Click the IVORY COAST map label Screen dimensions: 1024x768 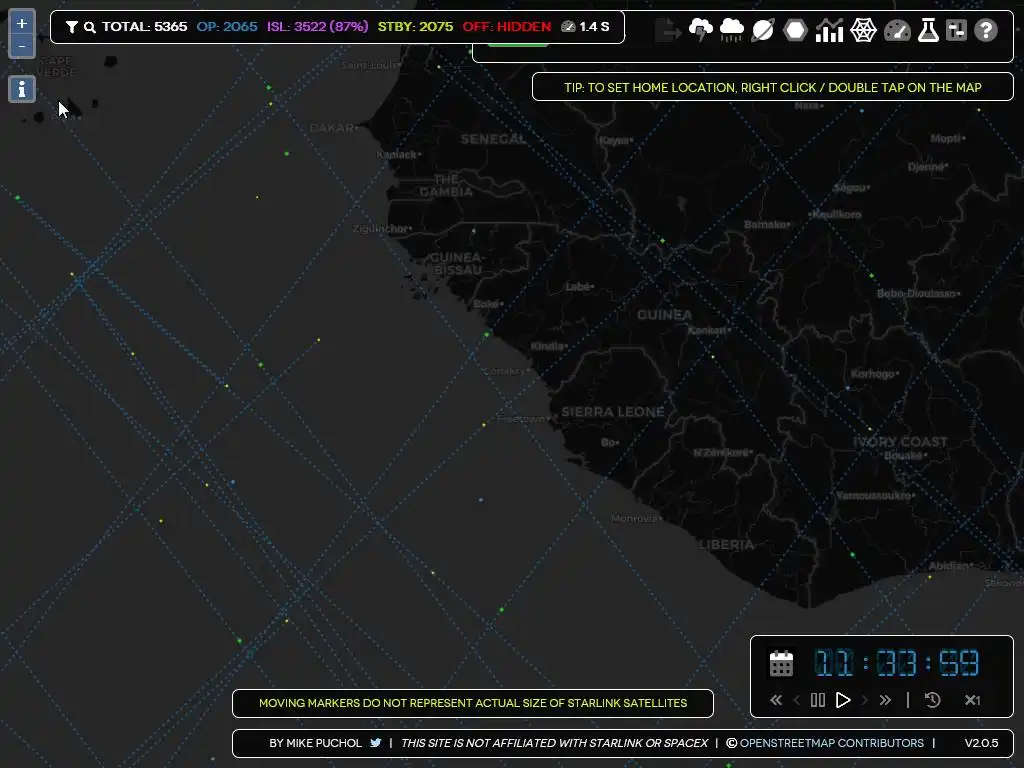pyautogui.click(x=900, y=442)
